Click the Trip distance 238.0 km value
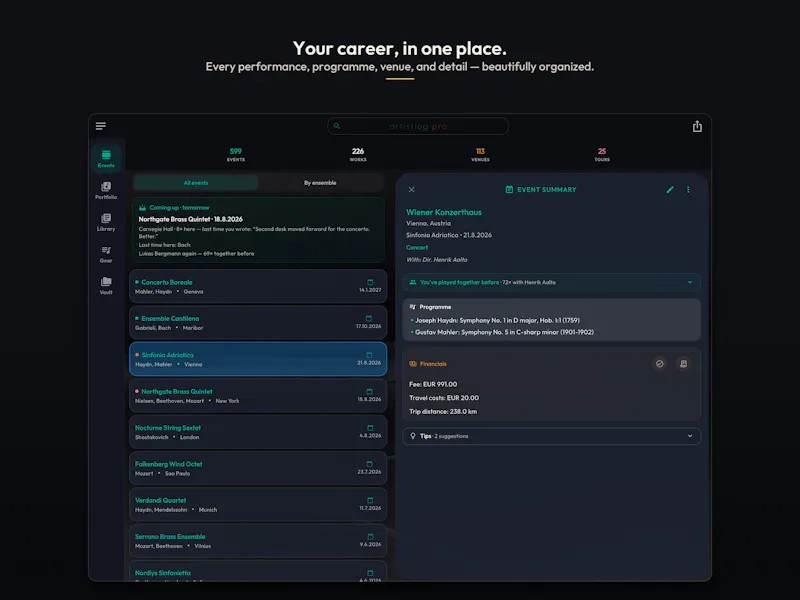 pos(443,412)
